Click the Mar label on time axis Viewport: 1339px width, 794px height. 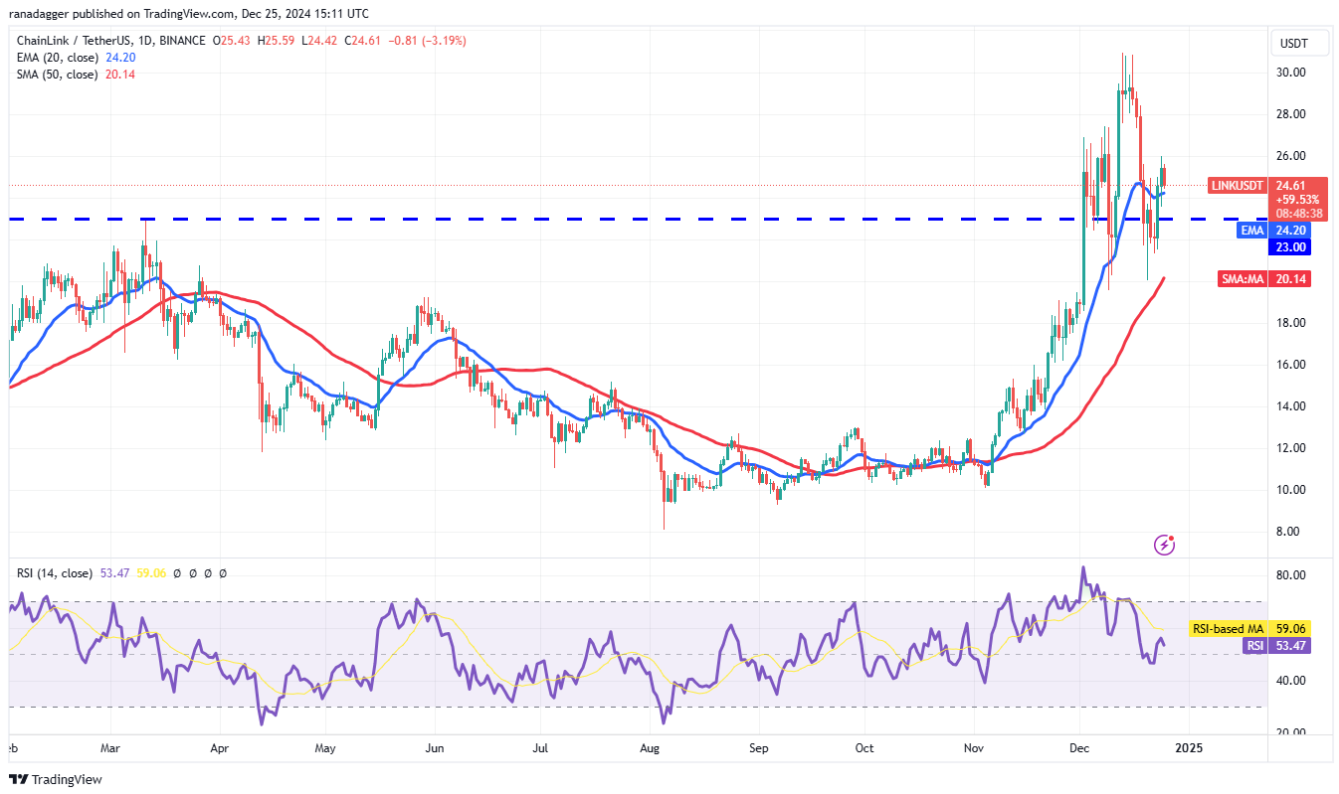(x=111, y=748)
